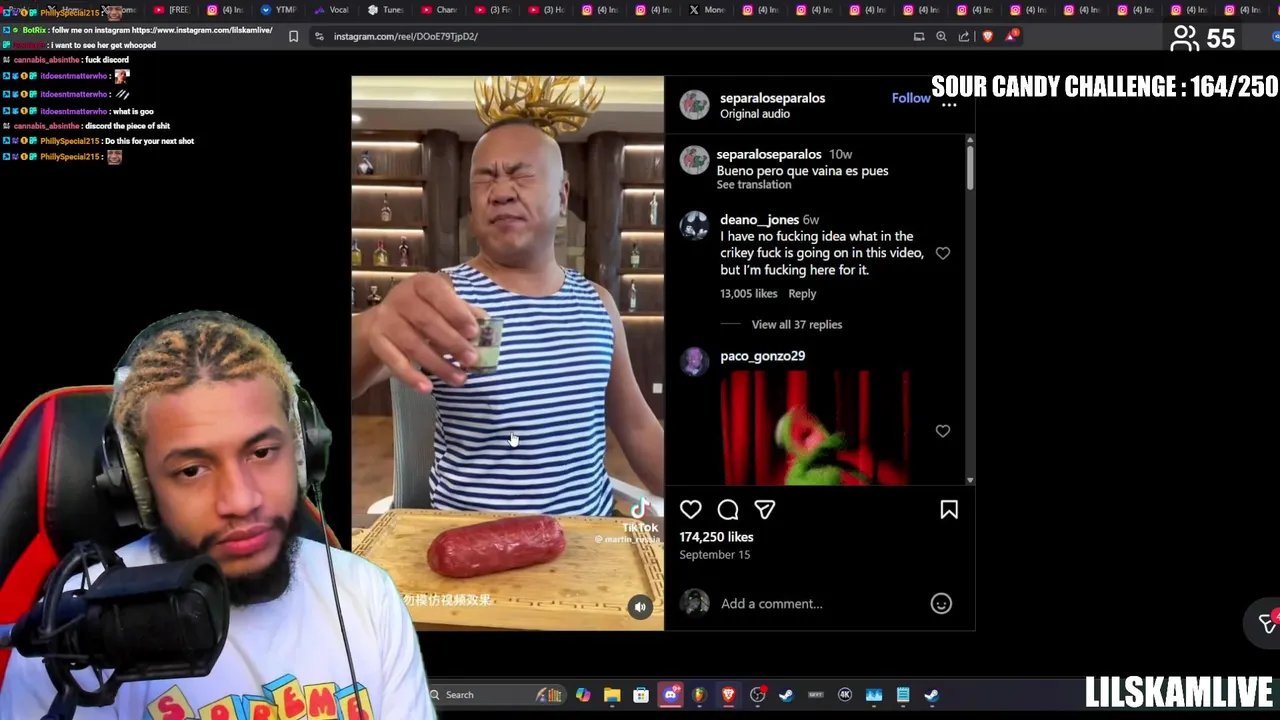
Task: Open paco_gonzo29 profile
Action: tap(762, 356)
